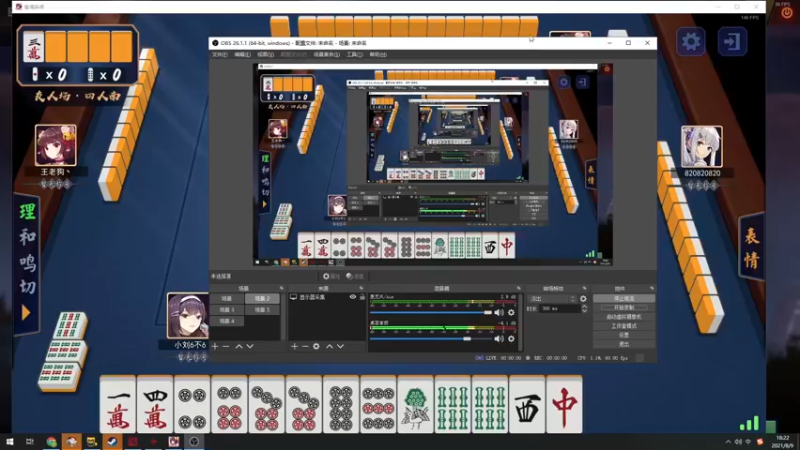The image size is (800, 450).
Task: Toggle 理 auto-arrange in game sidebar
Action: click(27, 212)
